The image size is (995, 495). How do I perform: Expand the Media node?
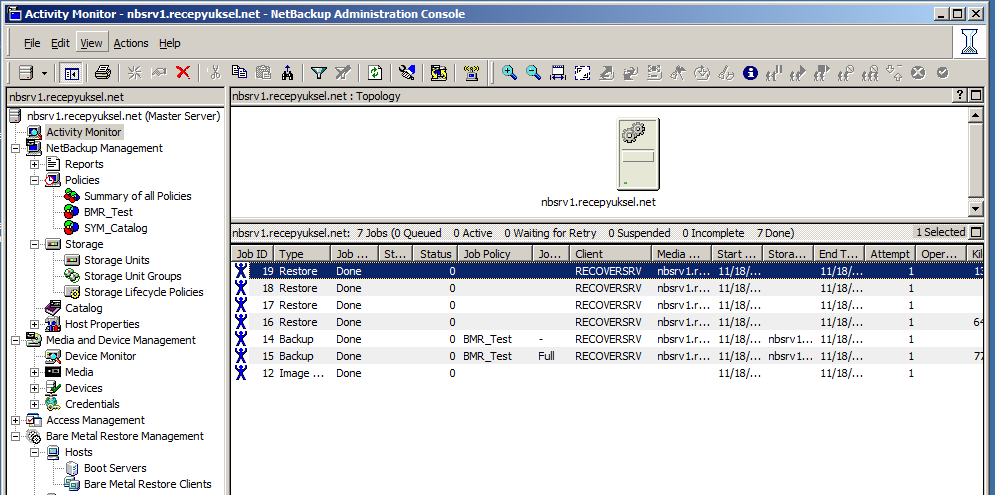[34, 373]
